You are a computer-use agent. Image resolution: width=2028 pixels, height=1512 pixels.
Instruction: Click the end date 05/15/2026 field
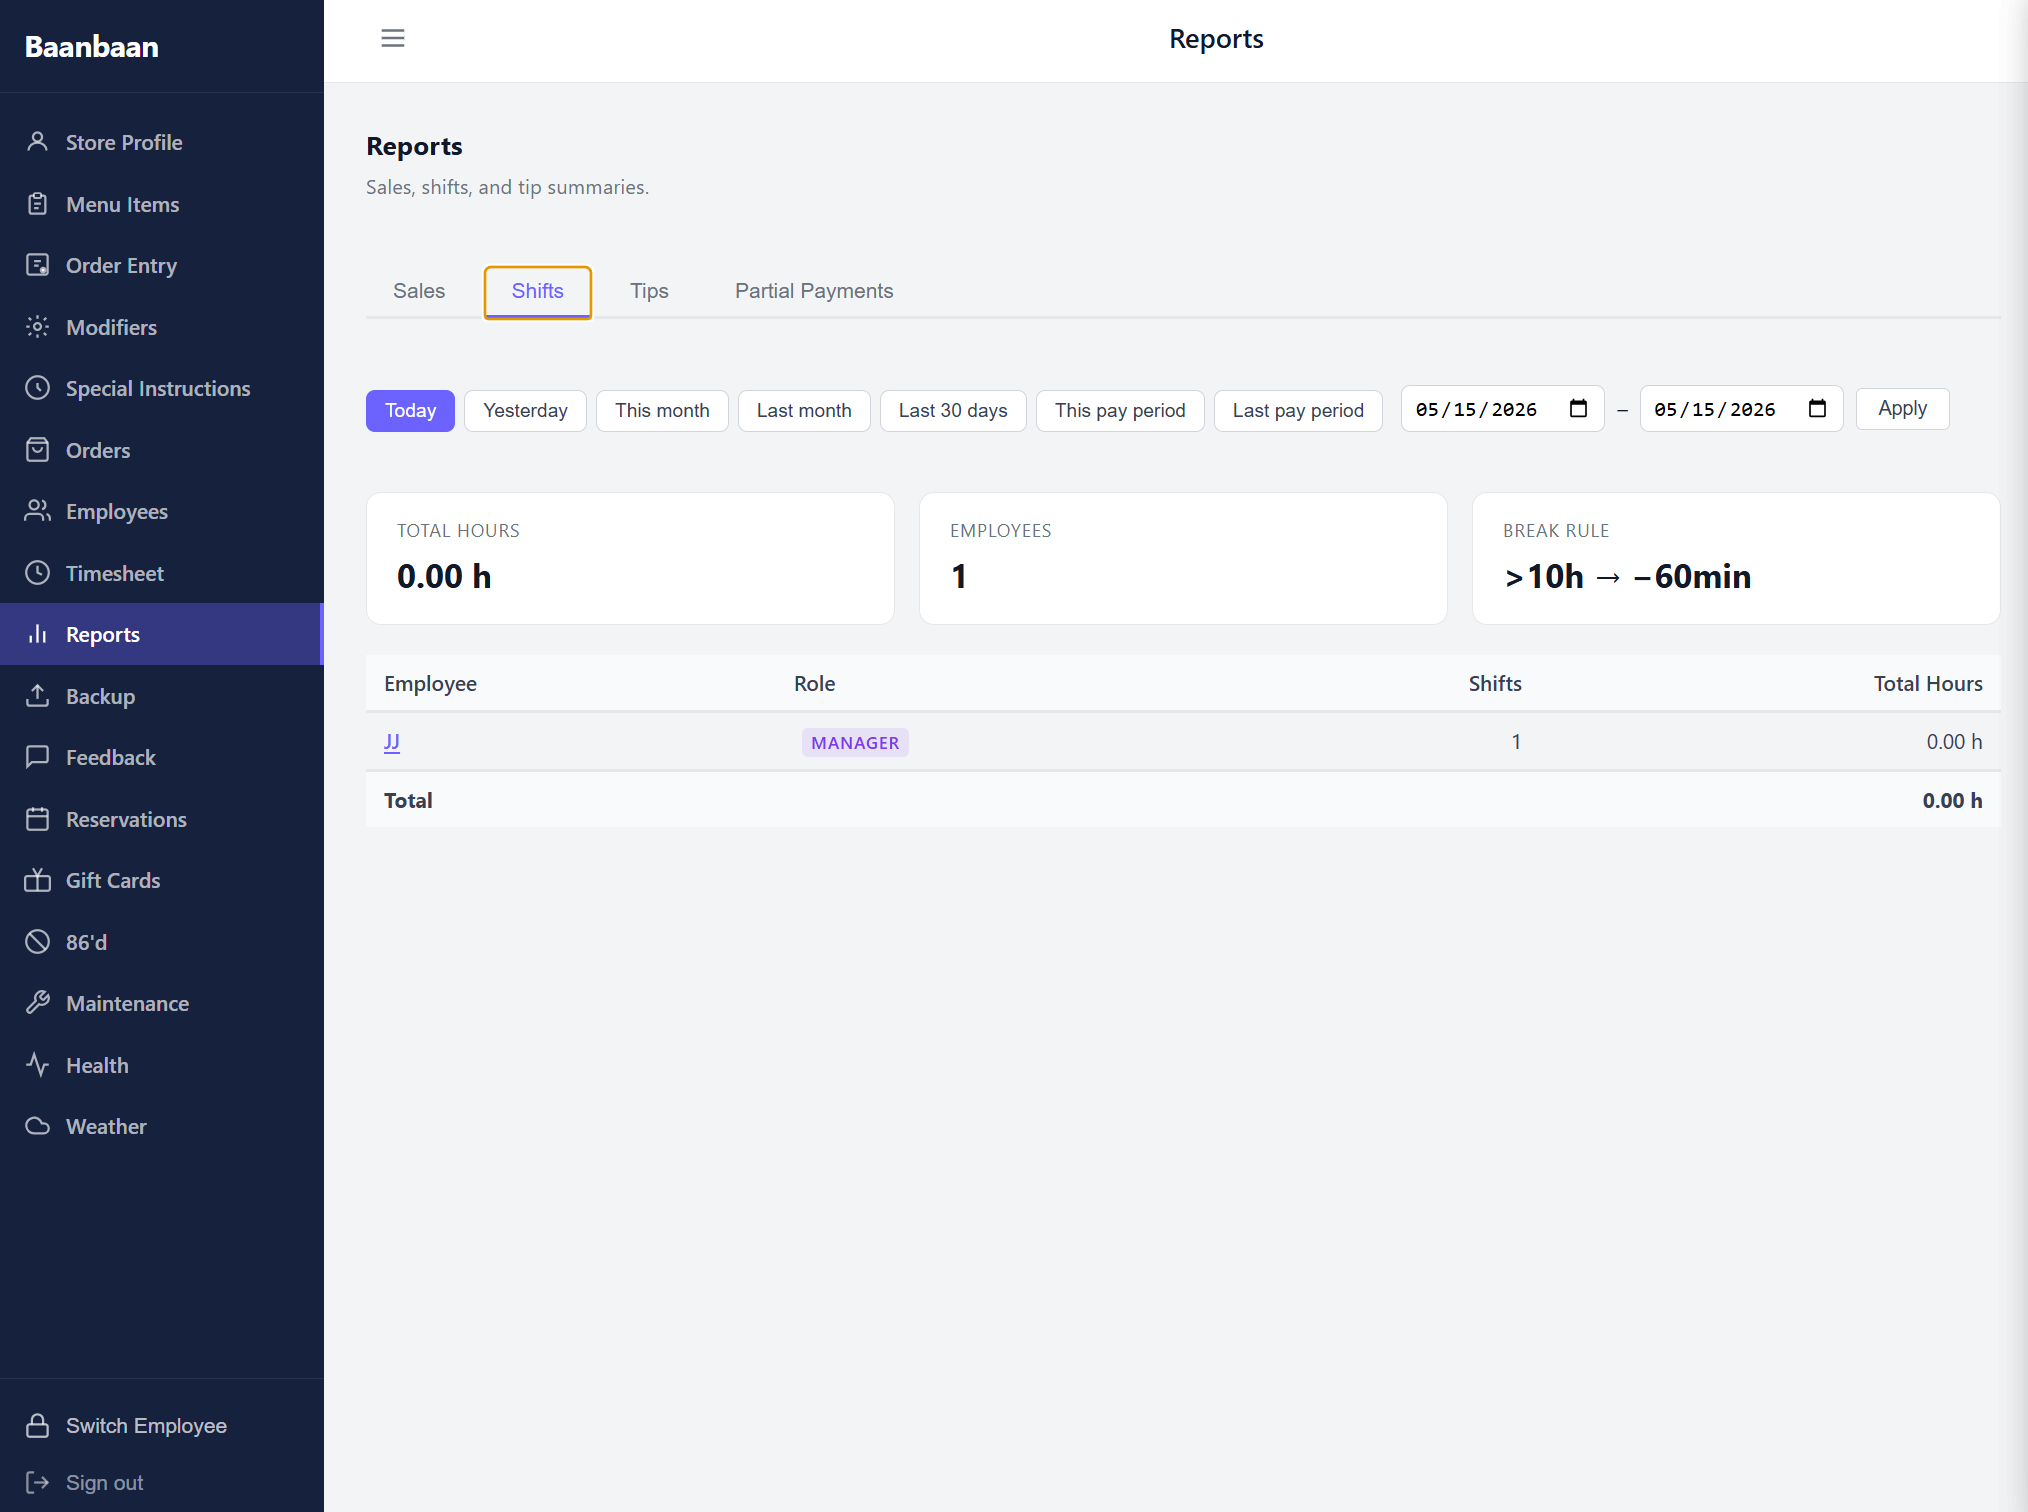1741,409
